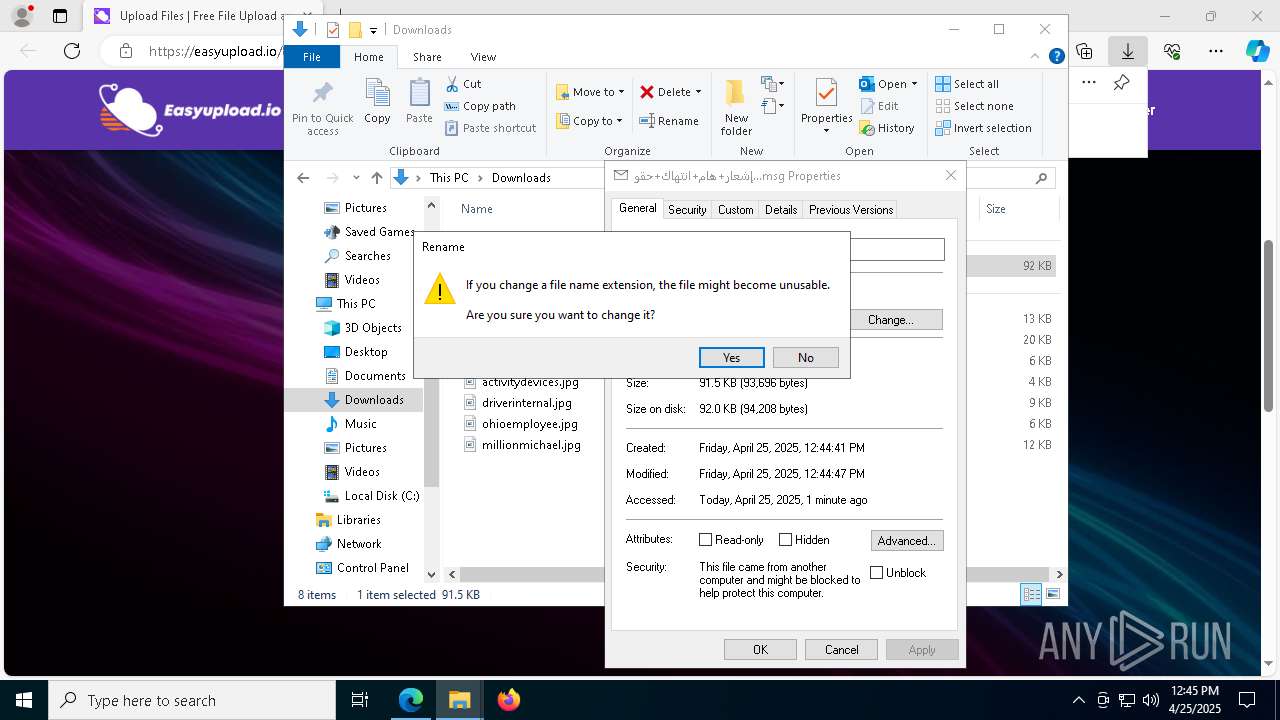Choose Paste shortcut in ribbon
The height and width of the screenshot is (720, 1280).
pos(490,128)
